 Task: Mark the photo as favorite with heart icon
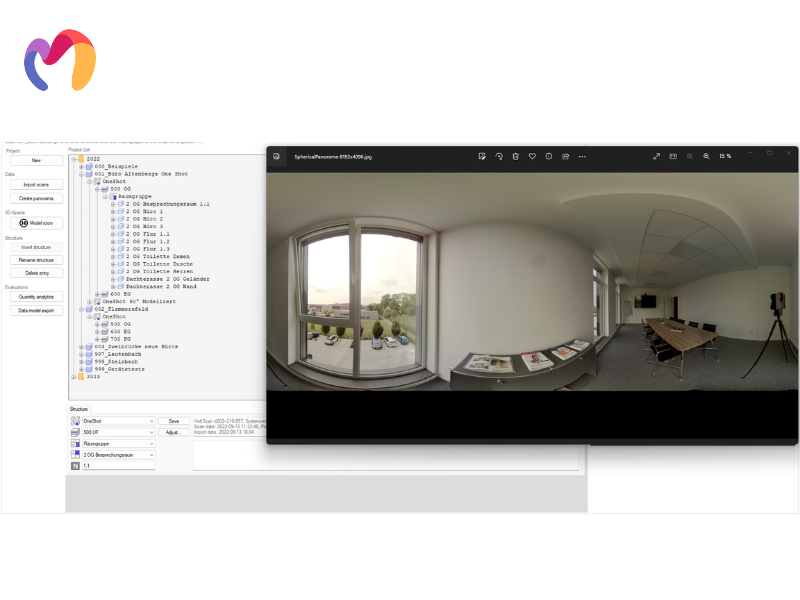pos(532,156)
